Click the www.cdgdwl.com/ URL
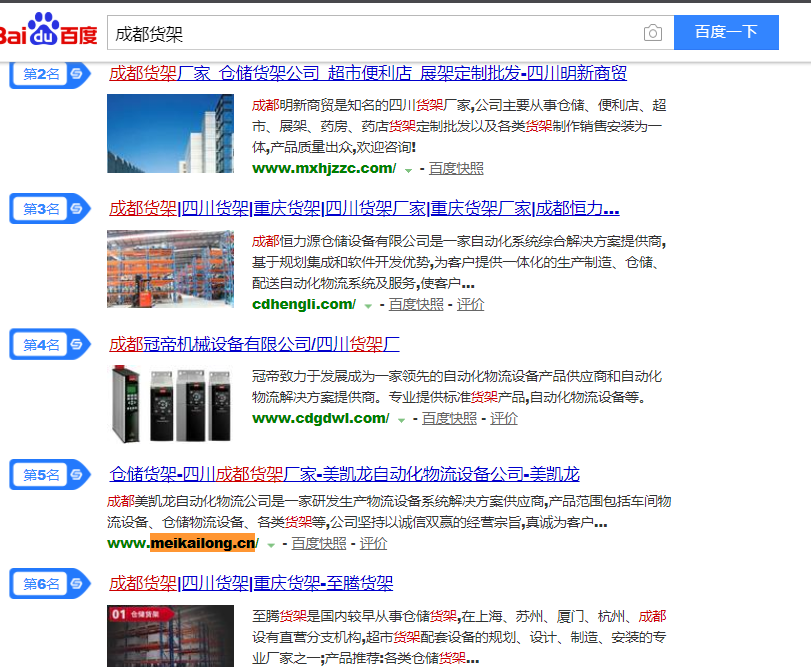Viewport: 811px width, 667px height. [x=321, y=418]
